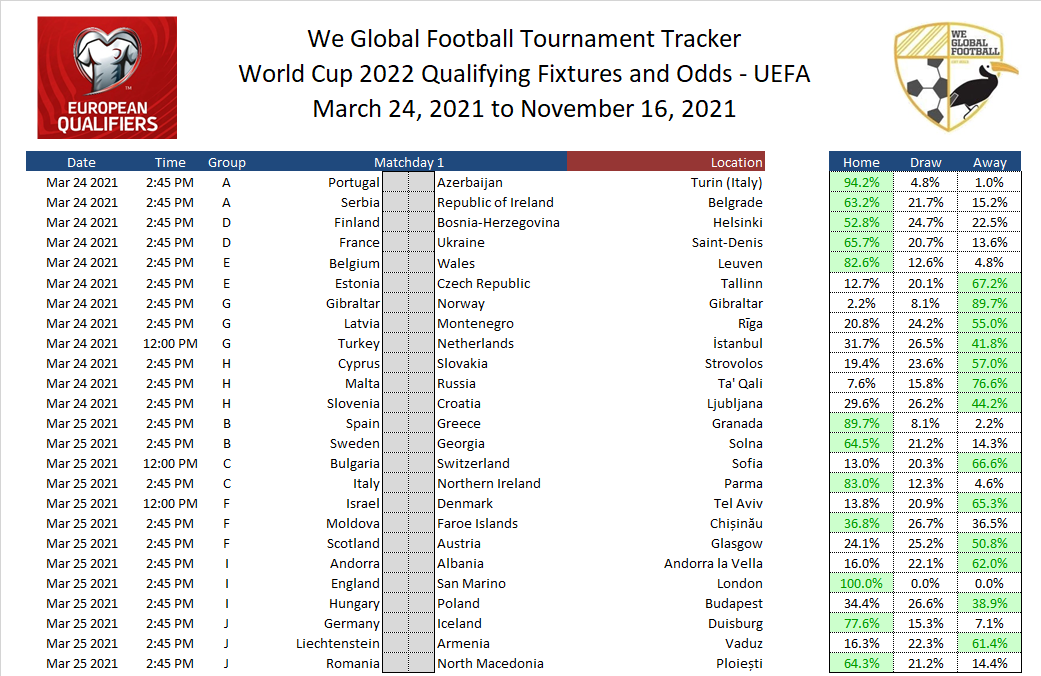Click the Draw odds column header

[925, 162]
